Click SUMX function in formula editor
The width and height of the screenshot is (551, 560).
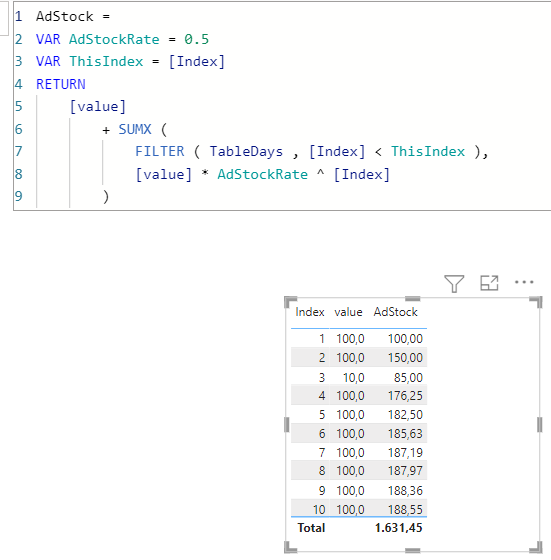point(135,129)
